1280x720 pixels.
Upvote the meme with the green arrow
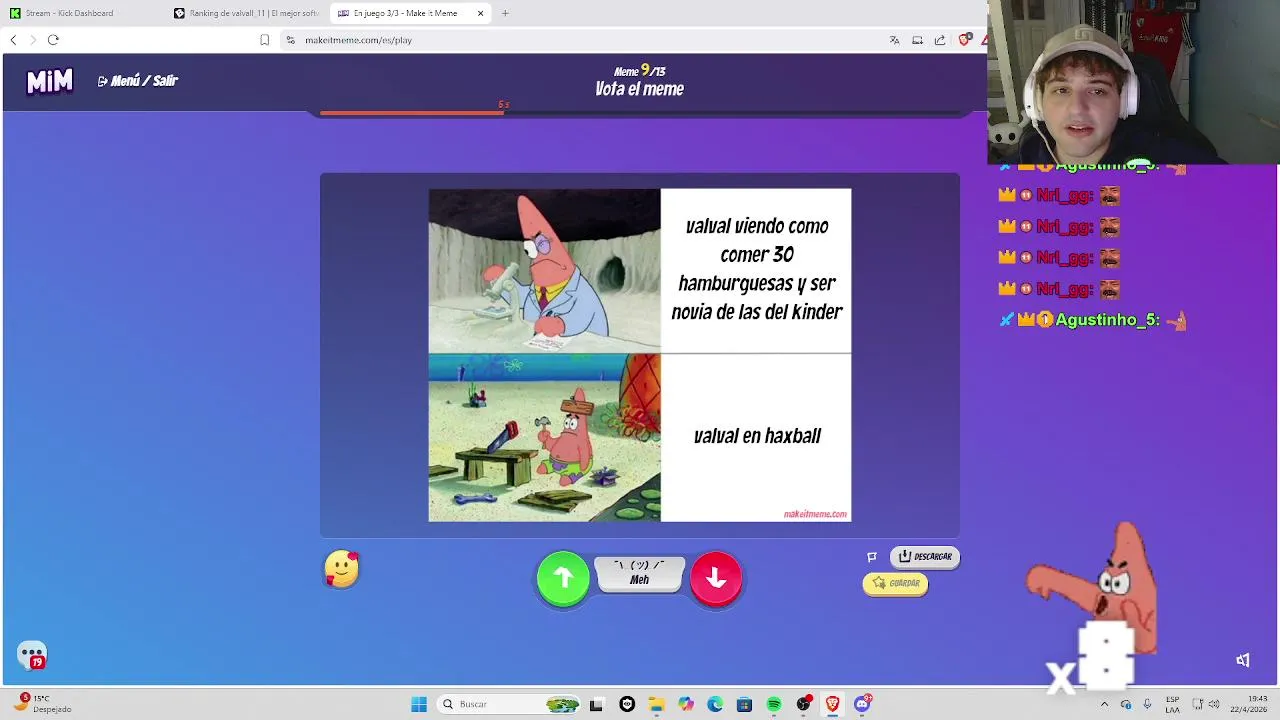click(x=563, y=578)
